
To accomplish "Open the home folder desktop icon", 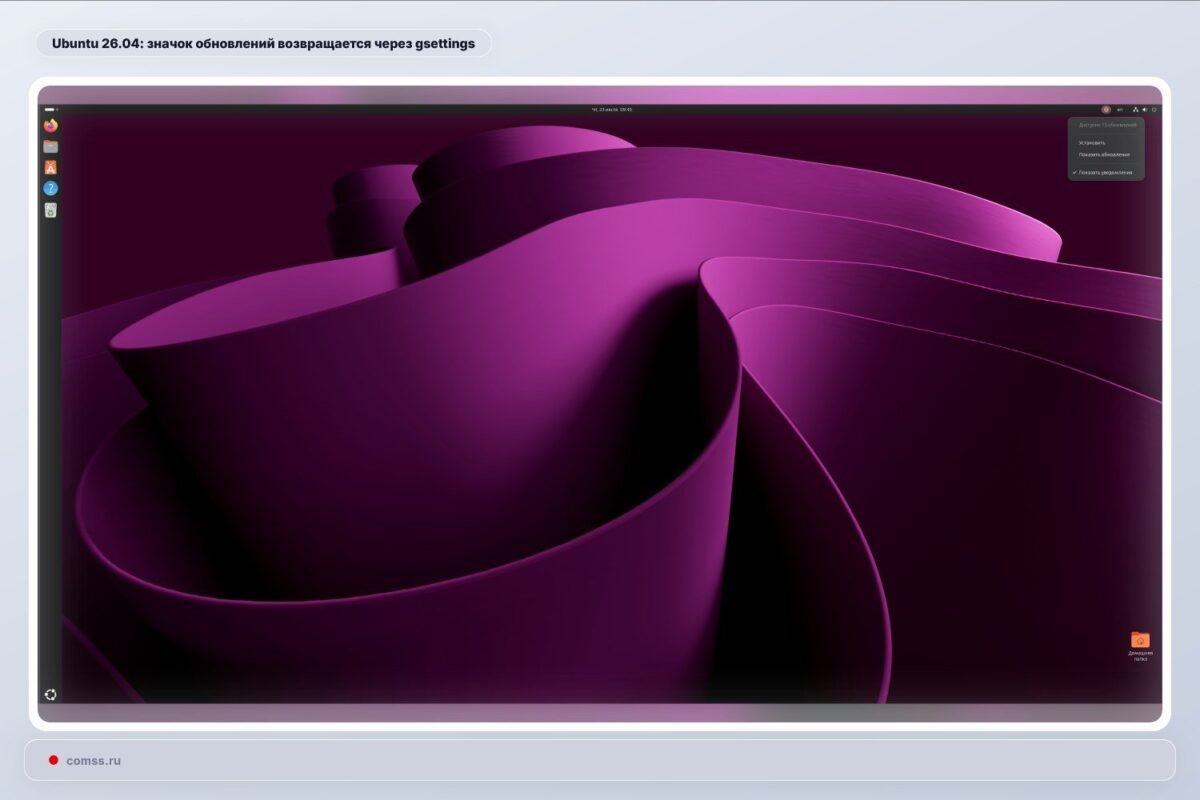I will pos(1140,646).
